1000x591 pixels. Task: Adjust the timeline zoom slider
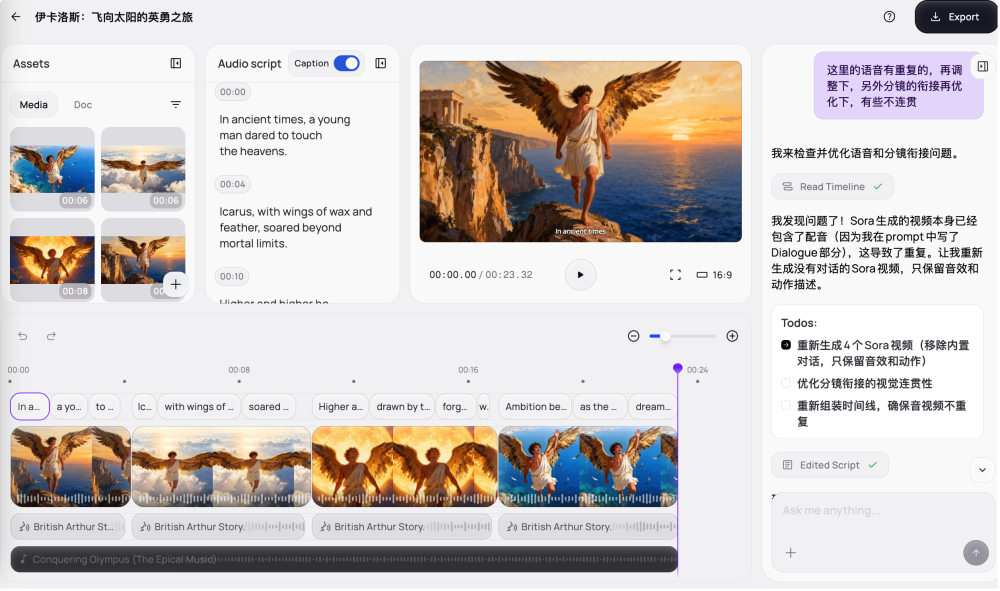coord(665,336)
